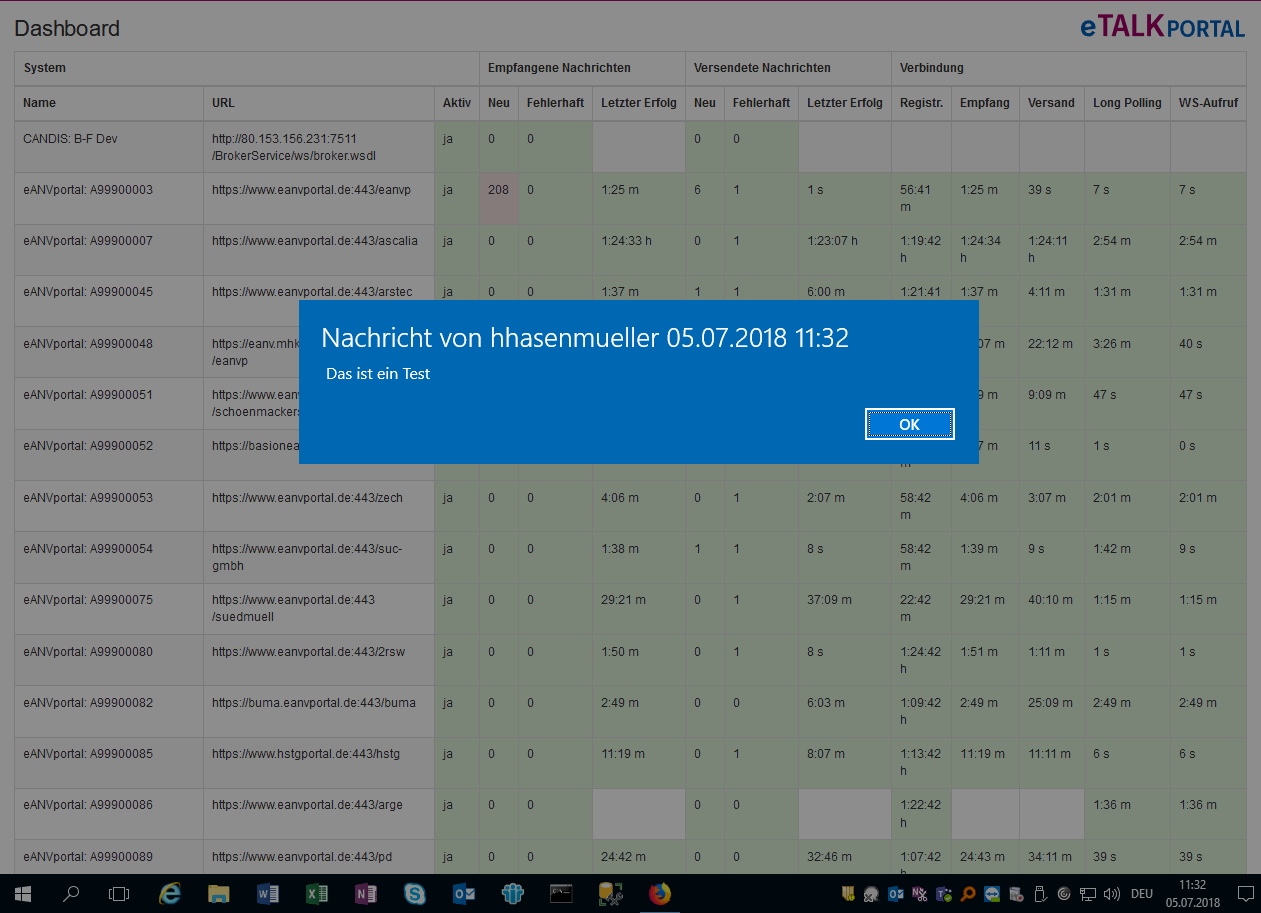The image size is (1261, 913).
Task: Launch Internet Explorer from the taskbar
Action: click(x=170, y=894)
